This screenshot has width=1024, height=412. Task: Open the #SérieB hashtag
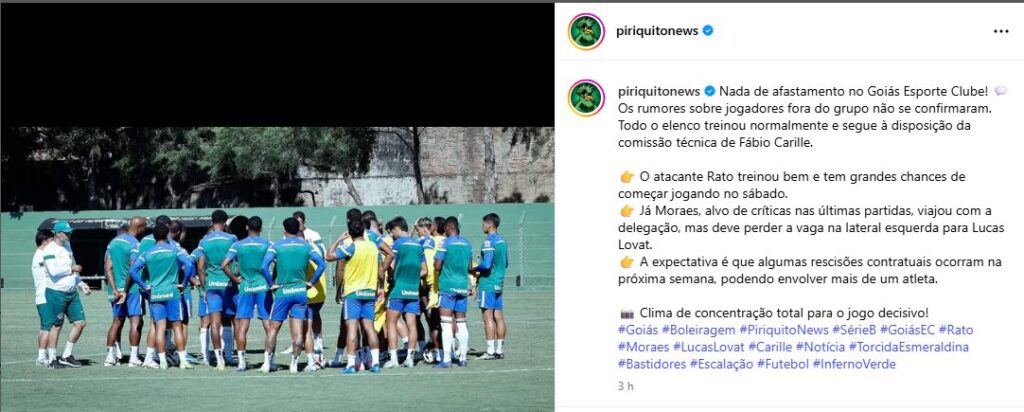[855, 330]
